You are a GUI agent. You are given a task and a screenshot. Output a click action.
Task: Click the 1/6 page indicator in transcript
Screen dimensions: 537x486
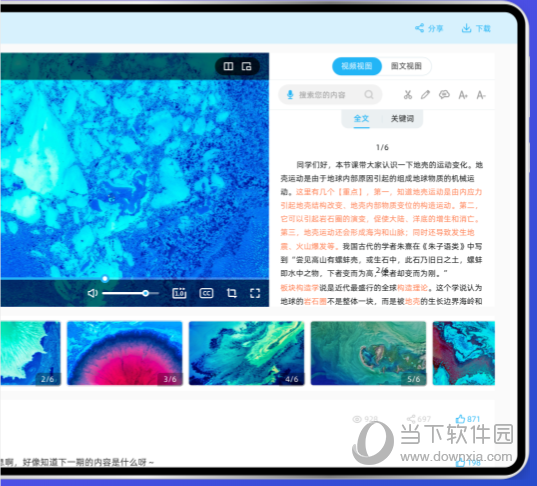tap(382, 148)
